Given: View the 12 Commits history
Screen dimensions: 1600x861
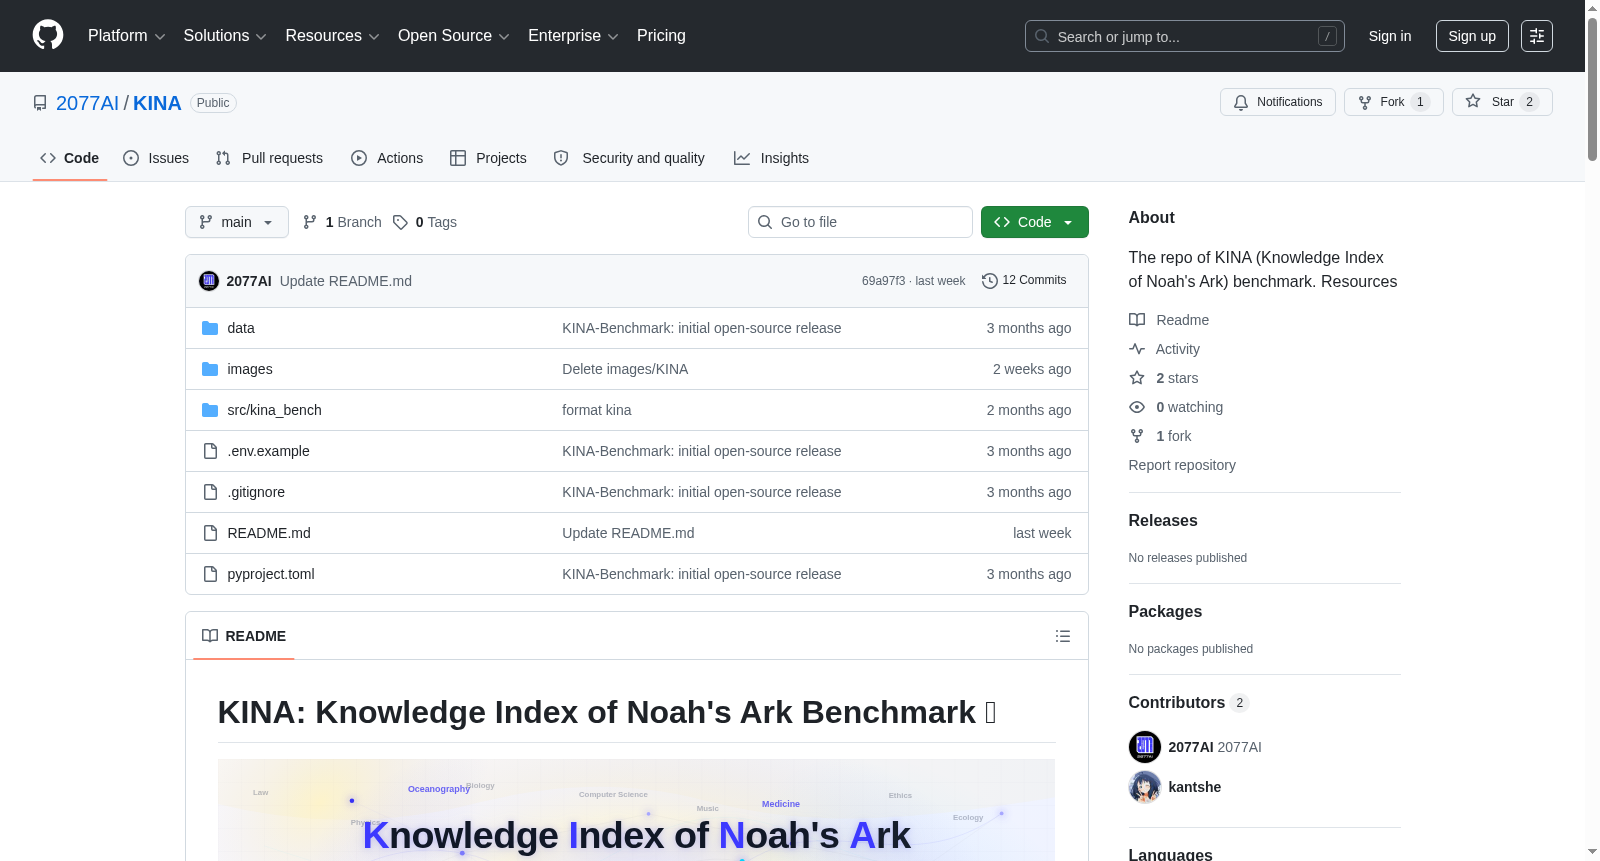Looking at the screenshot, I should 1024,281.
